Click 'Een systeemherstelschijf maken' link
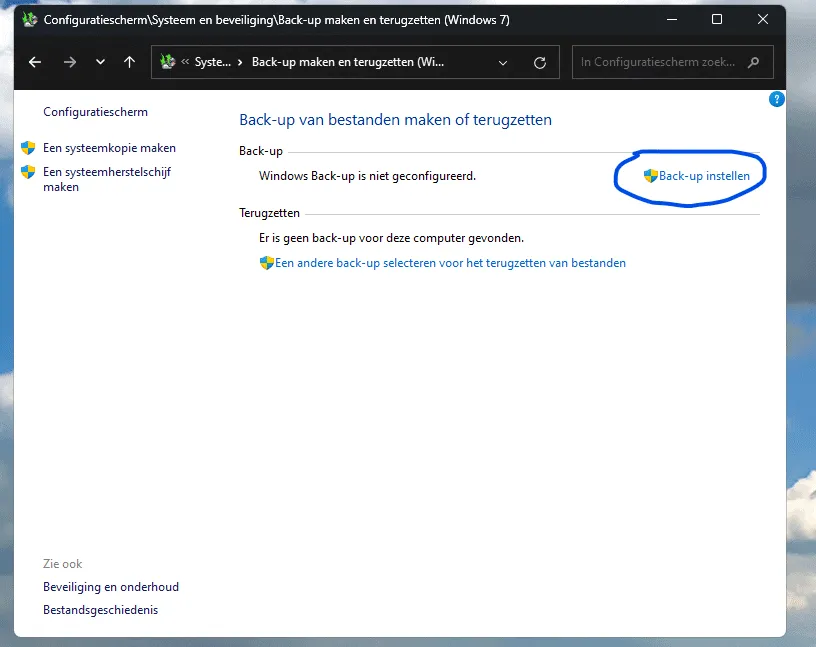This screenshot has height=647, width=816. point(106,179)
